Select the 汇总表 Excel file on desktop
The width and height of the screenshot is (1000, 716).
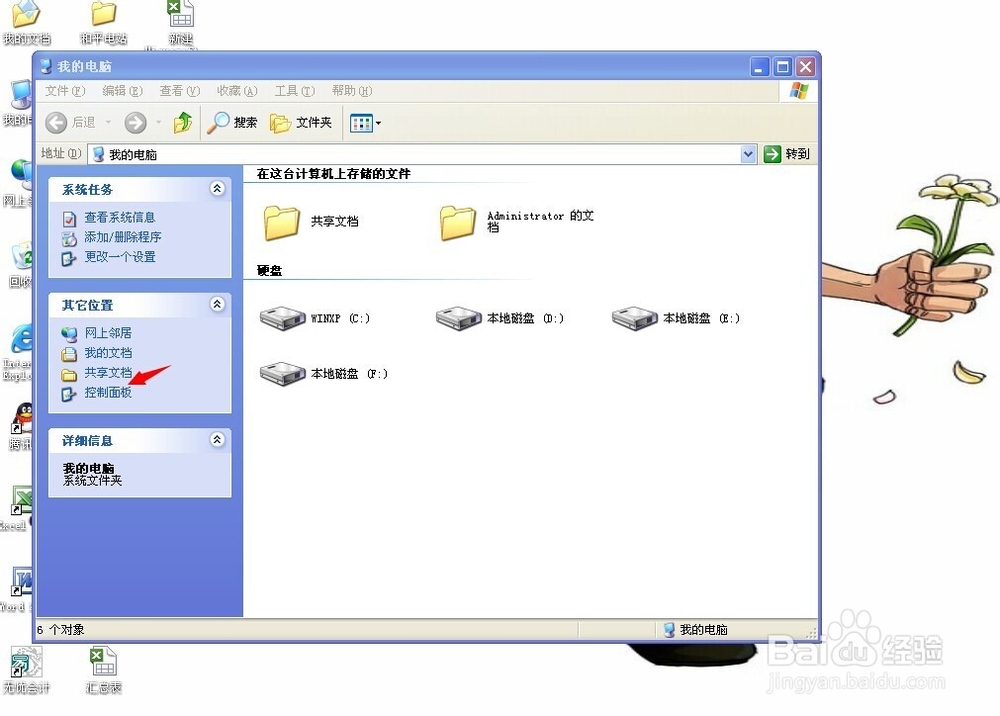tap(103, 670)
